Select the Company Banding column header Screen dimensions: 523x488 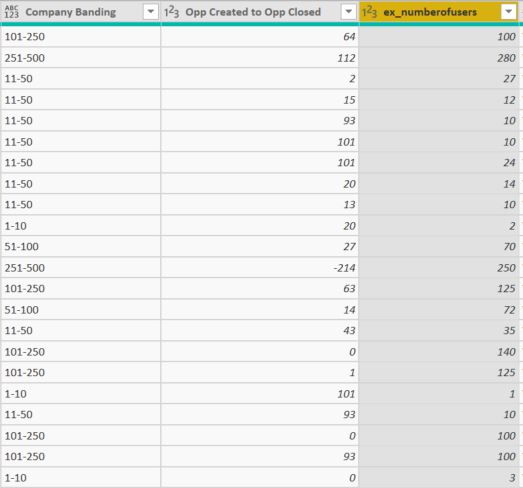point(80,12)
